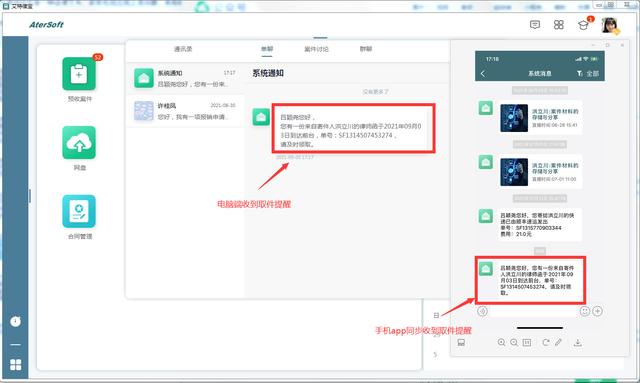Click the dash icon in the left sidebar

[16, 345]
